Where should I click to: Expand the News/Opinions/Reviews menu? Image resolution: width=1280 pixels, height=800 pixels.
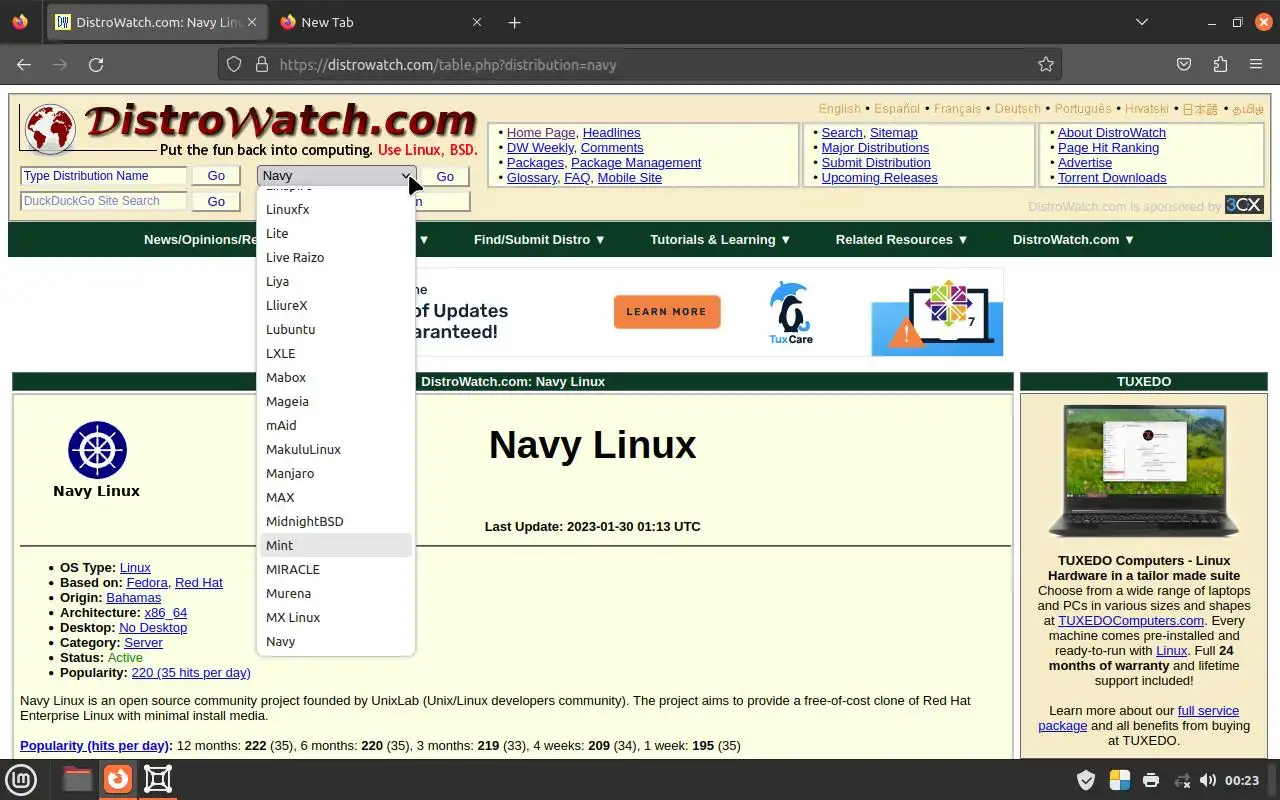[200, 240]
